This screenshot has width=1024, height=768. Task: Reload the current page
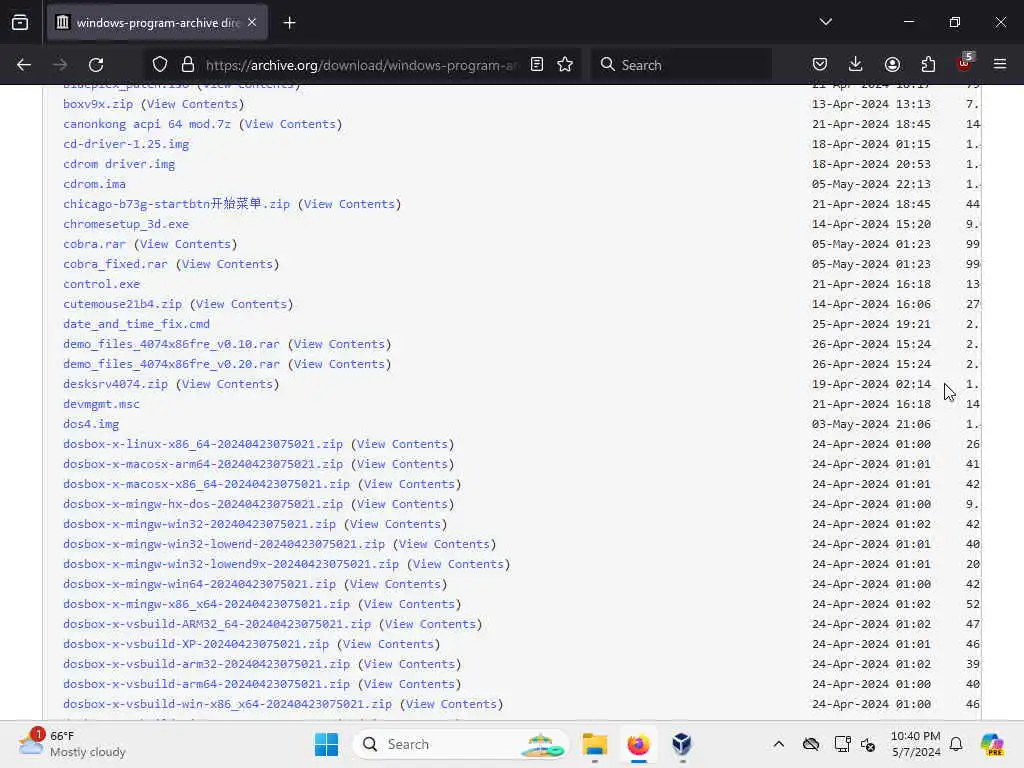[96, 65]
